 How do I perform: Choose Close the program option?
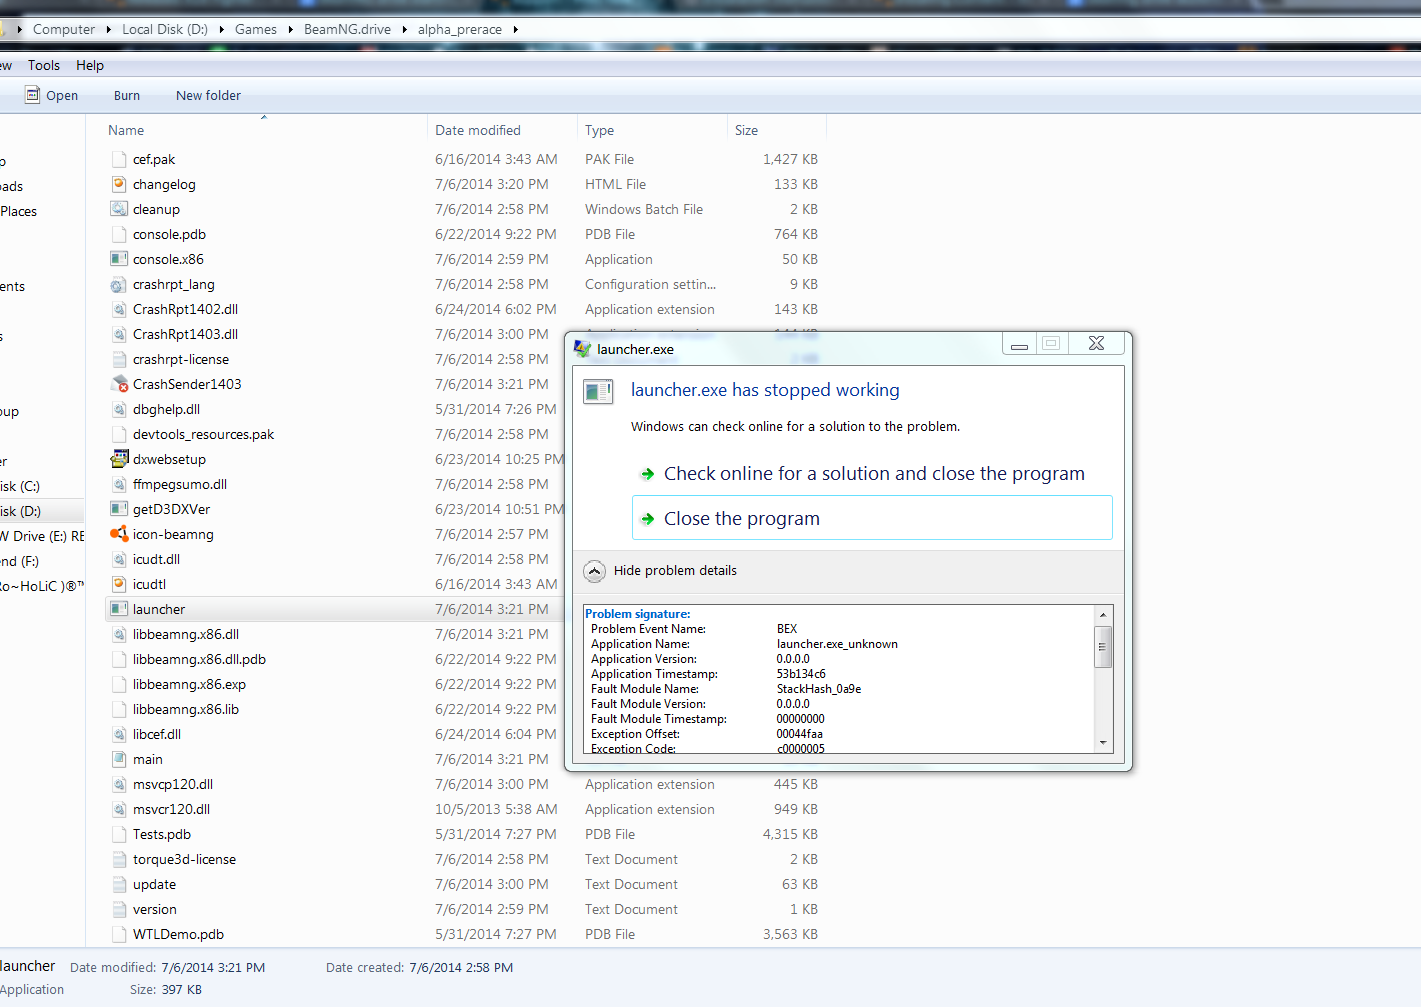tap(872, 518)
